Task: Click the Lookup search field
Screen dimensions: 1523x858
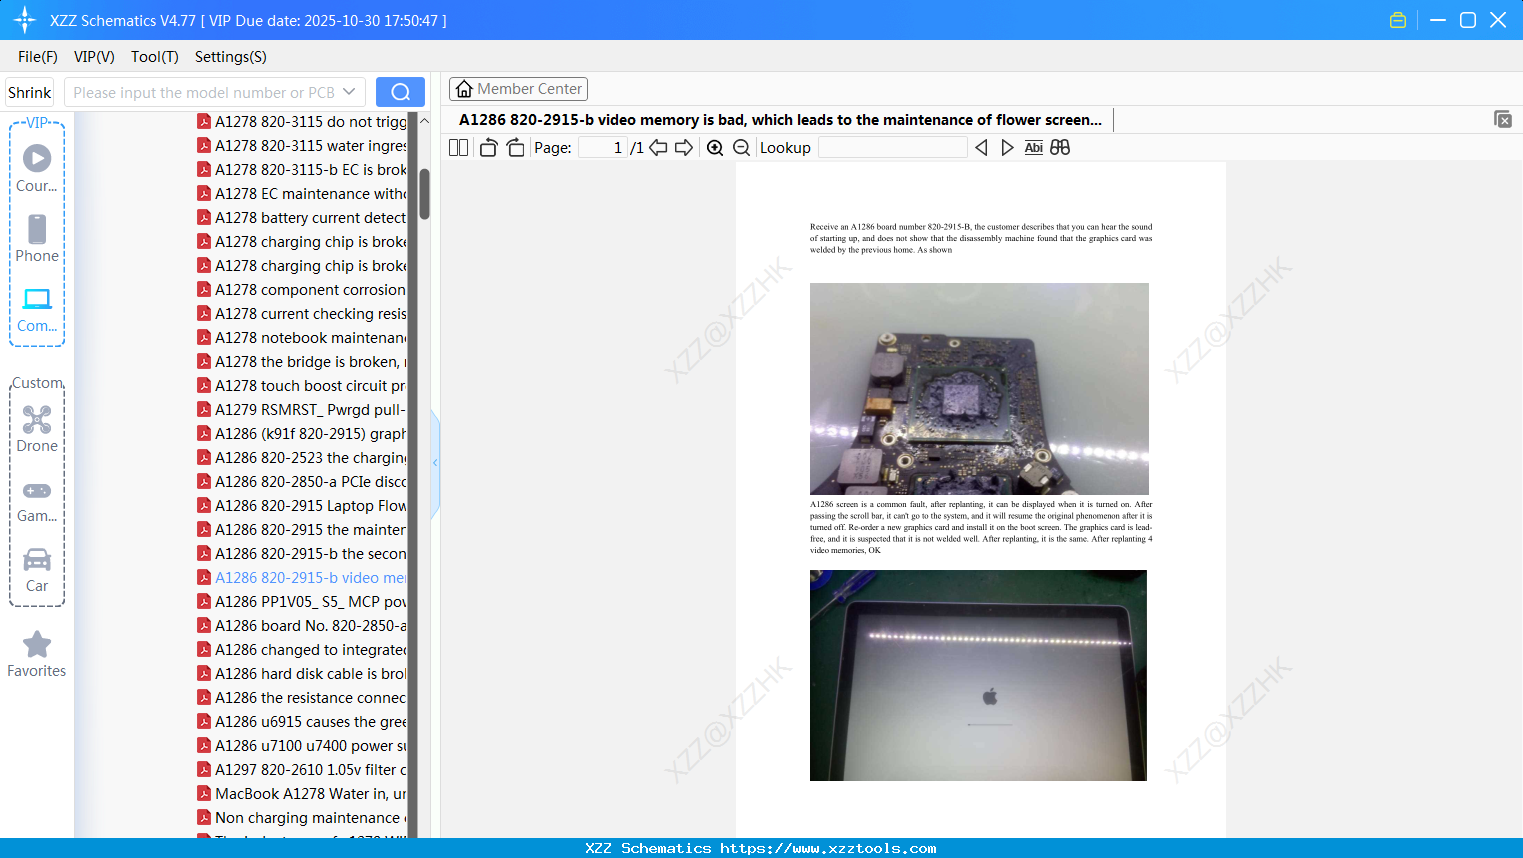Action: pyautogui.click(x=893, y=148)
